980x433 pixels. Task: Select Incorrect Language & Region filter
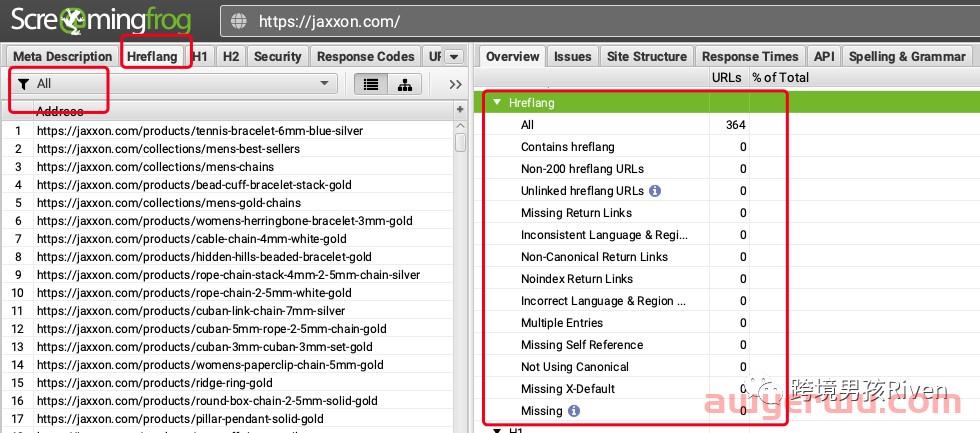coord(603,301)
